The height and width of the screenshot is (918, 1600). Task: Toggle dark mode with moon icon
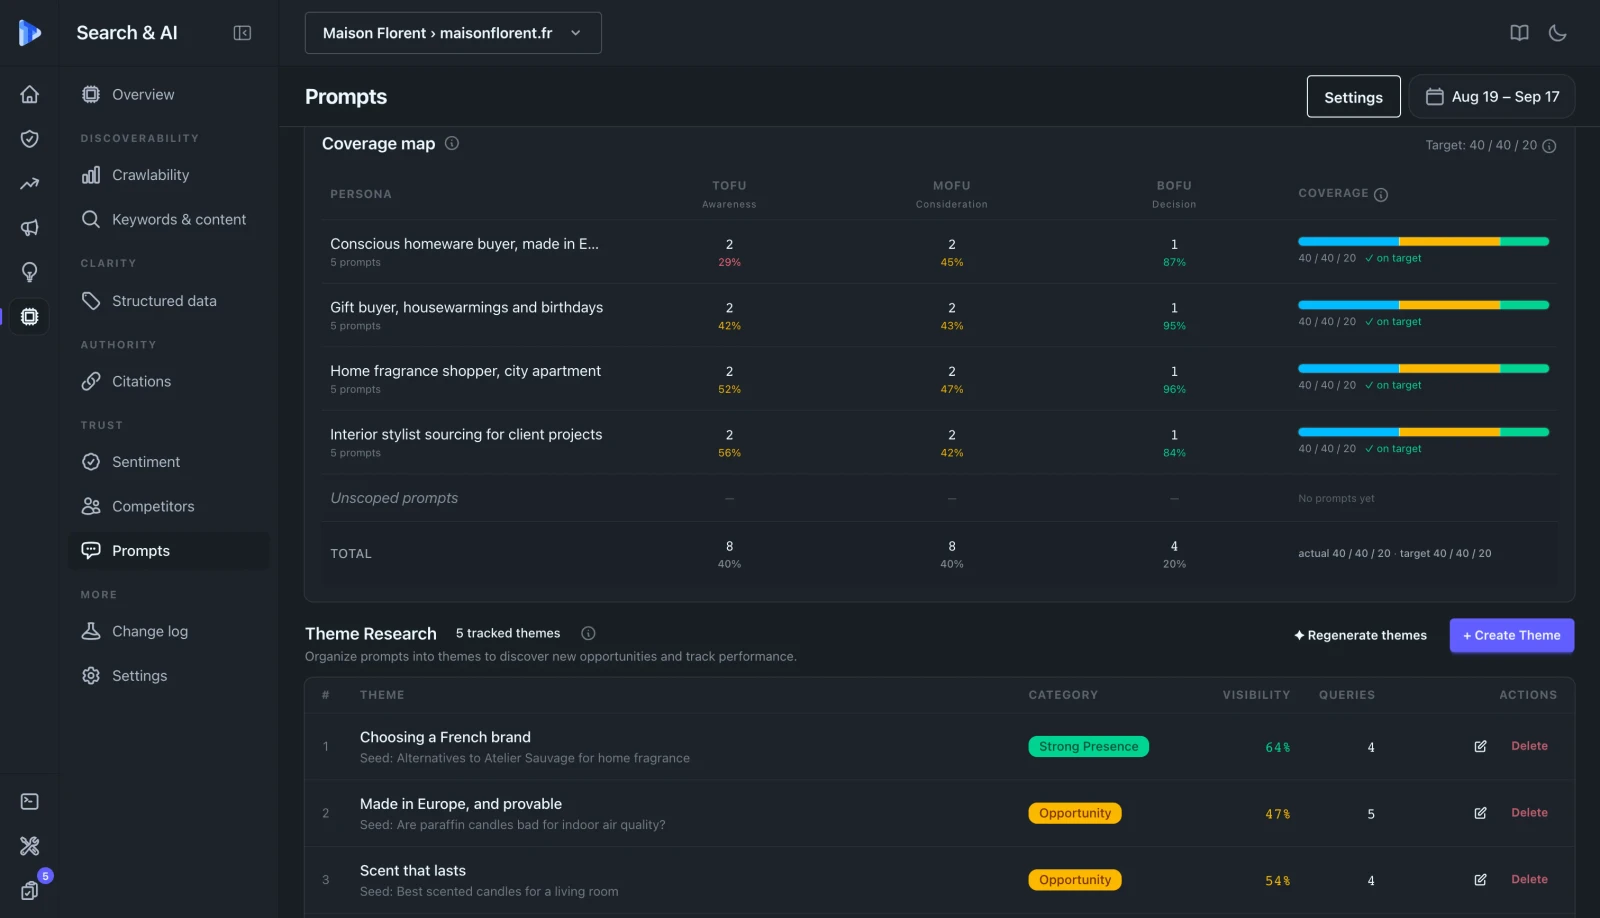click(1557, 33)
